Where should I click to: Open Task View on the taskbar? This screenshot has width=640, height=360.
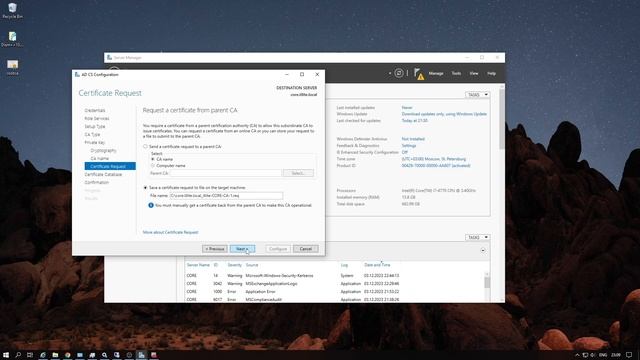coord(30,355)
